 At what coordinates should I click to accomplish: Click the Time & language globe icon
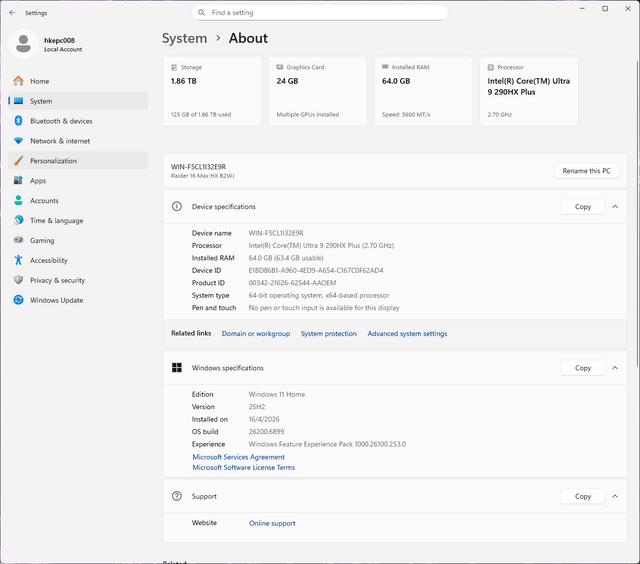[18, 220]
